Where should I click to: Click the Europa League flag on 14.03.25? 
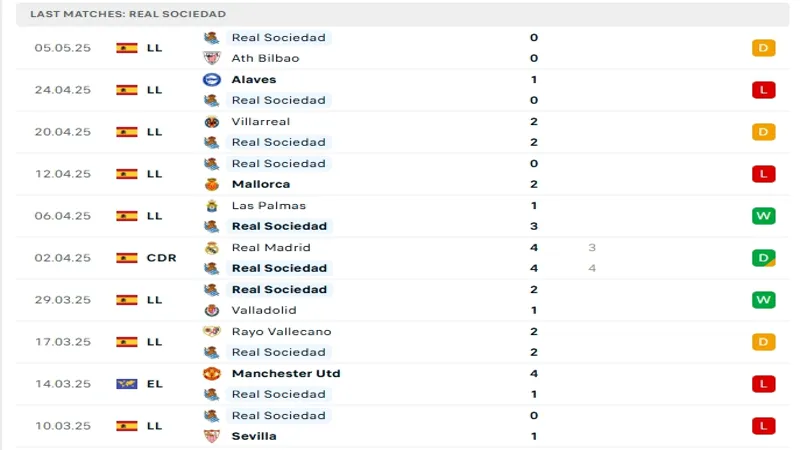[x=126, y=383]
